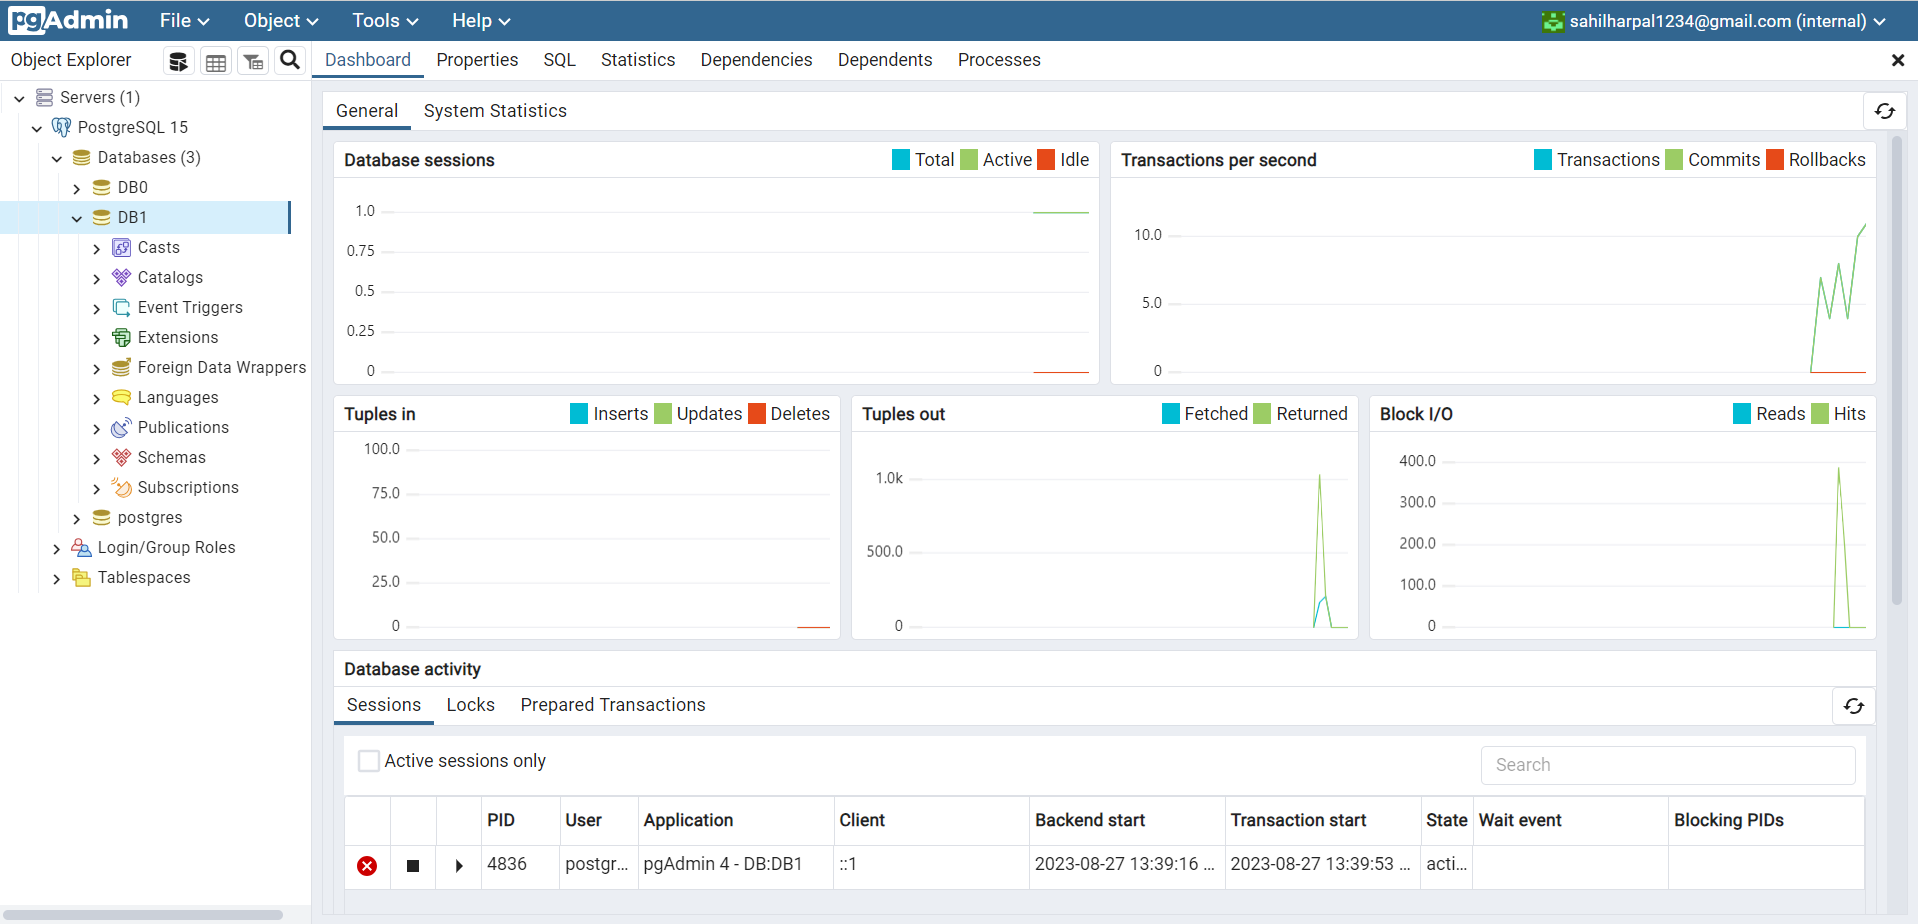Expand details for session PID 4836
Viewport: 1918px width, 924px height.
(459, 866)
